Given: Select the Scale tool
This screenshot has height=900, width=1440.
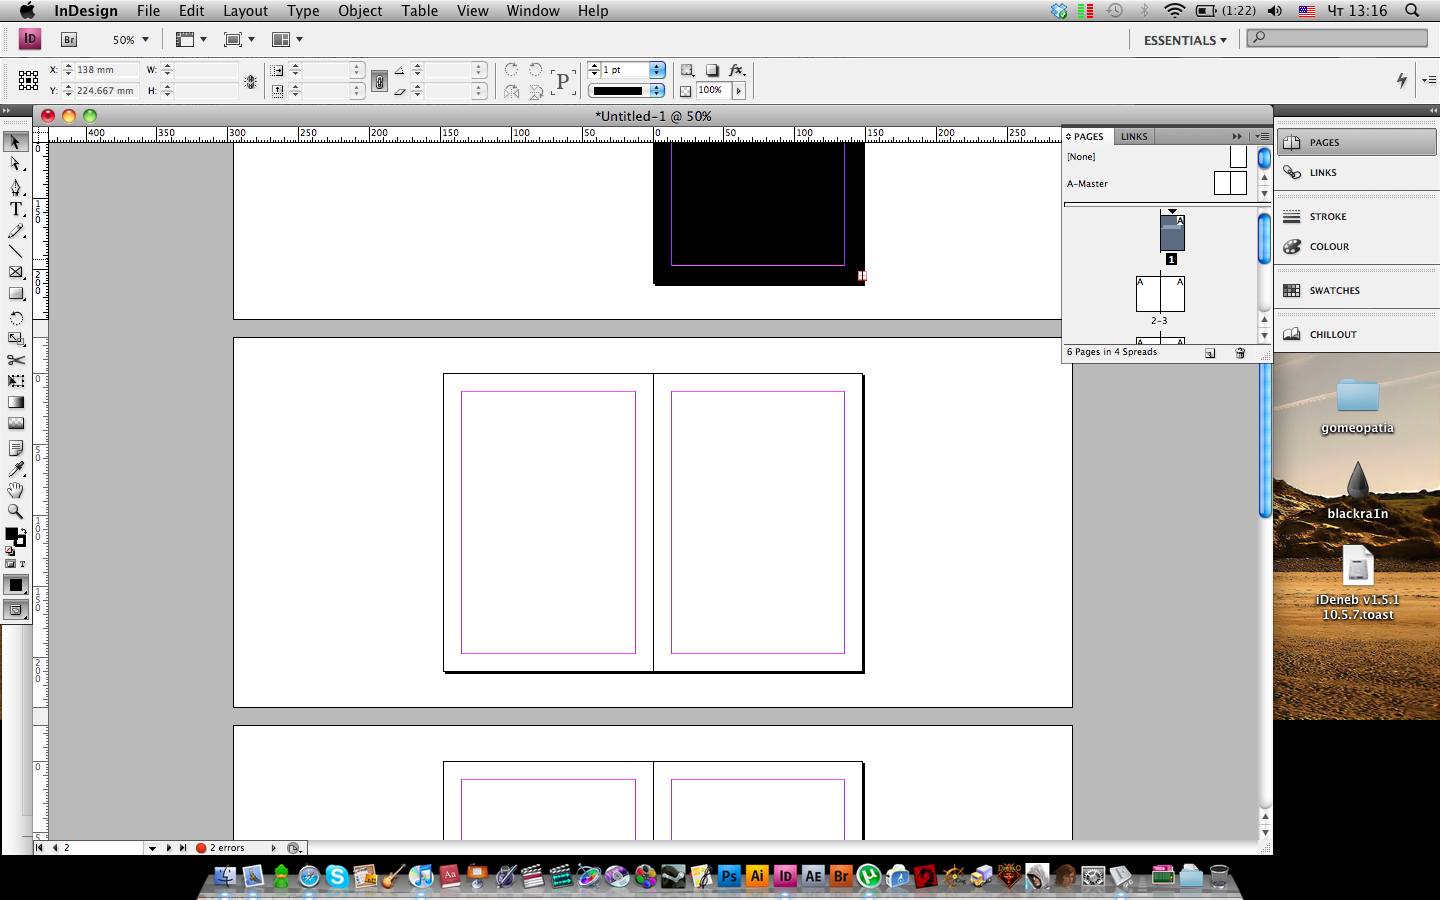Looking at the screenshot, I should 15,339.
